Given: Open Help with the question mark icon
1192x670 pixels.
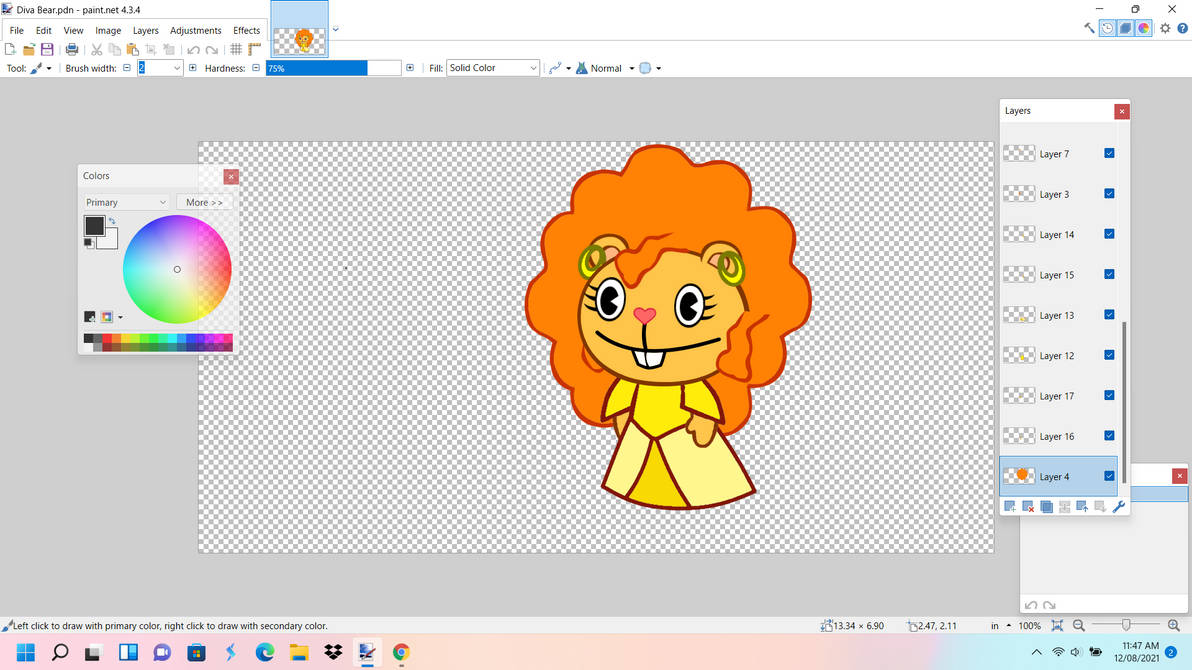Looking at the screenshot, I should click(1182, 28).
